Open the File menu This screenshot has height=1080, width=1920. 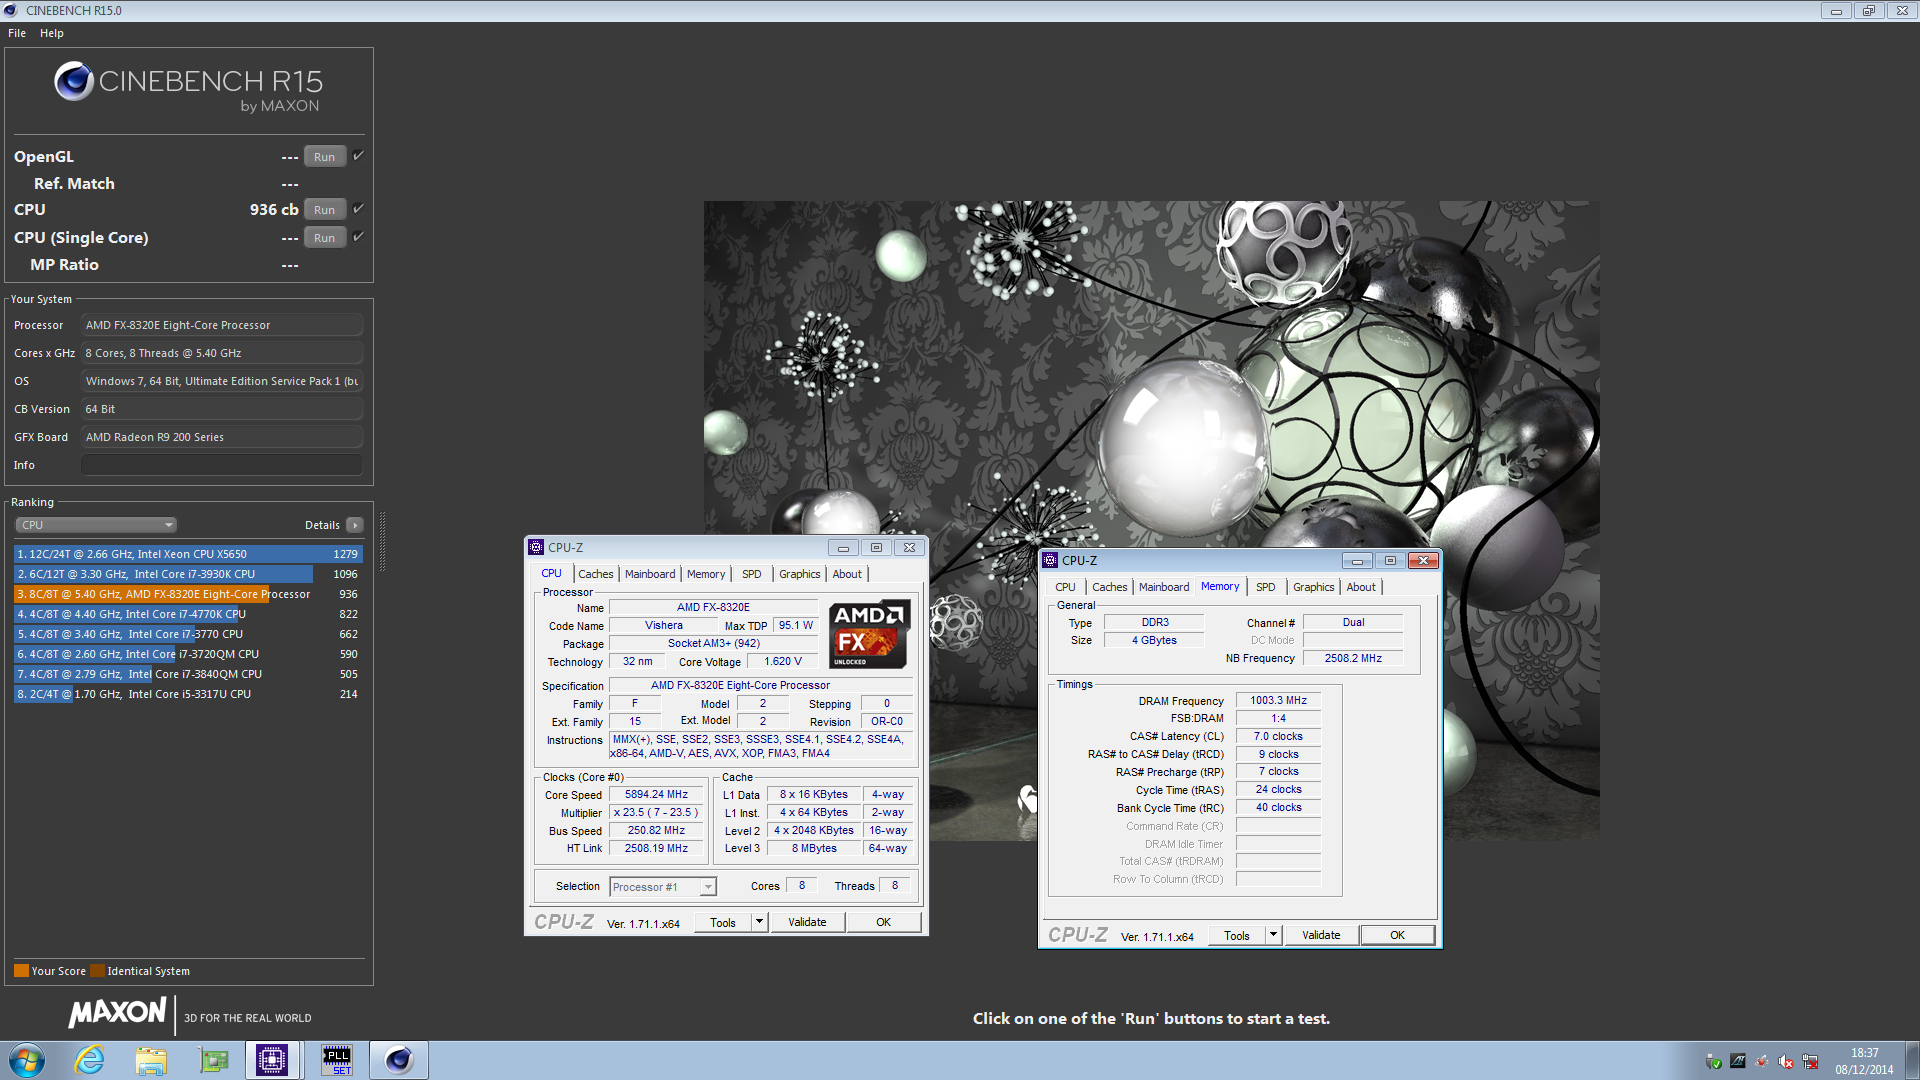tap(17, 33)
